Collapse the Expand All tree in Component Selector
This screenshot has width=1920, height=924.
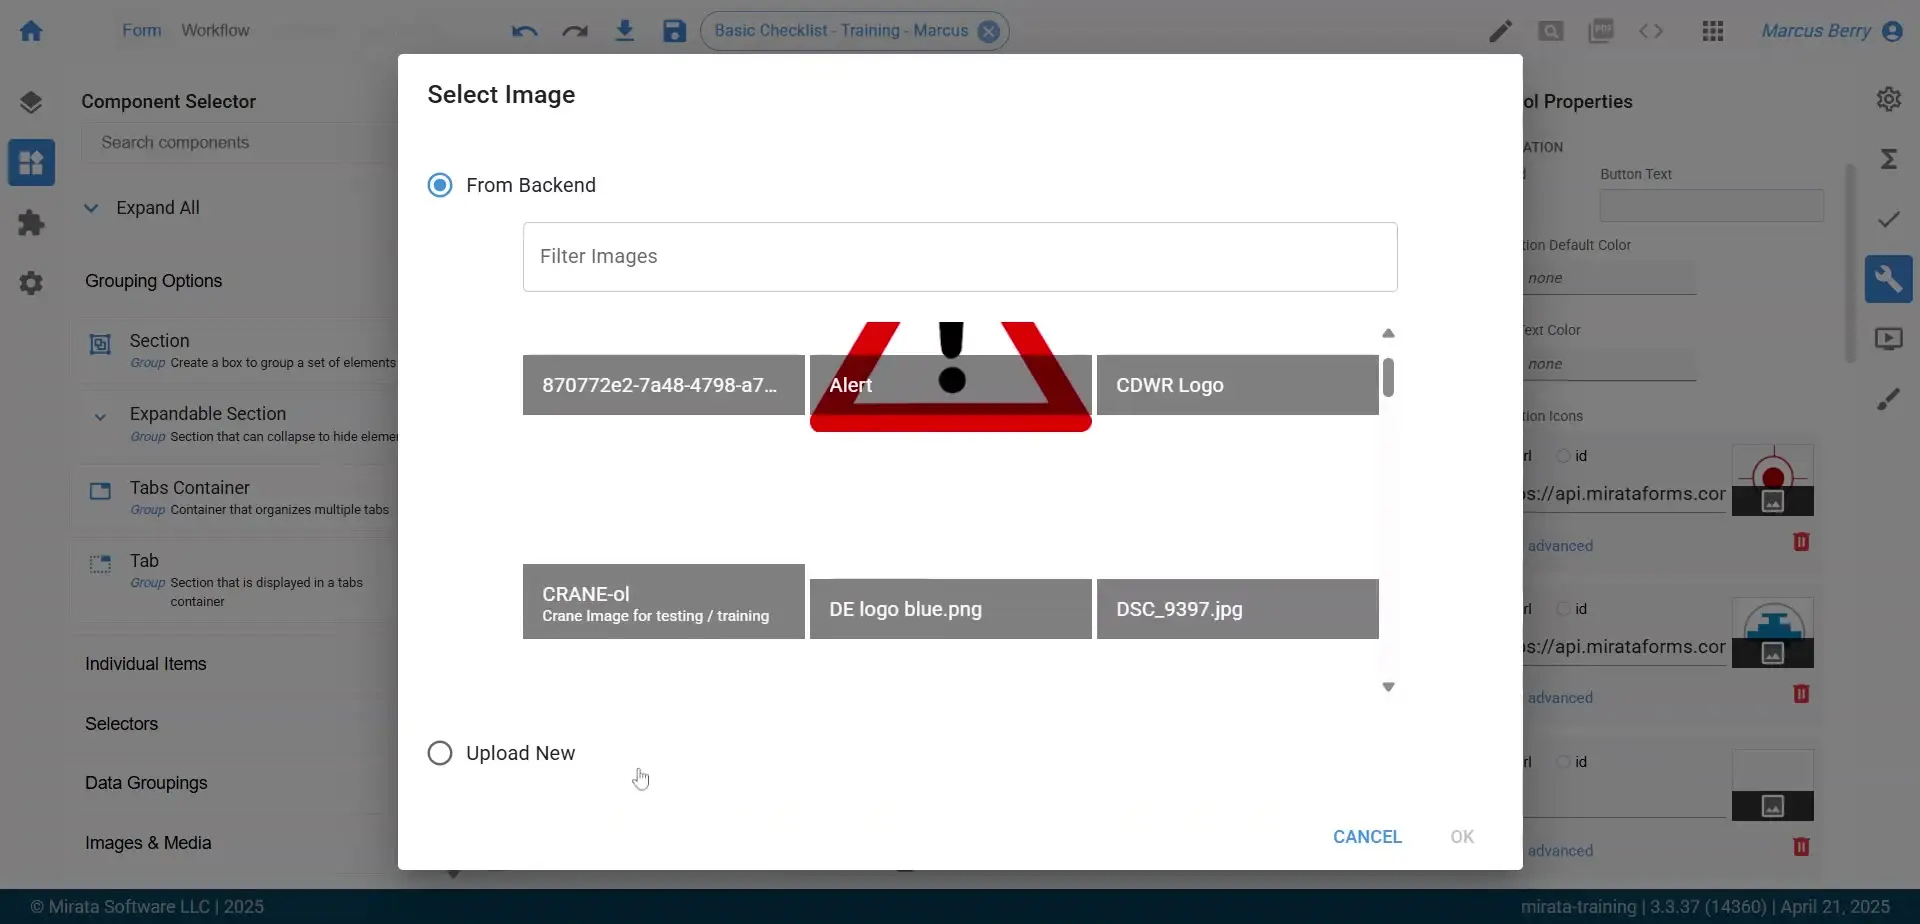coord(91,208)
